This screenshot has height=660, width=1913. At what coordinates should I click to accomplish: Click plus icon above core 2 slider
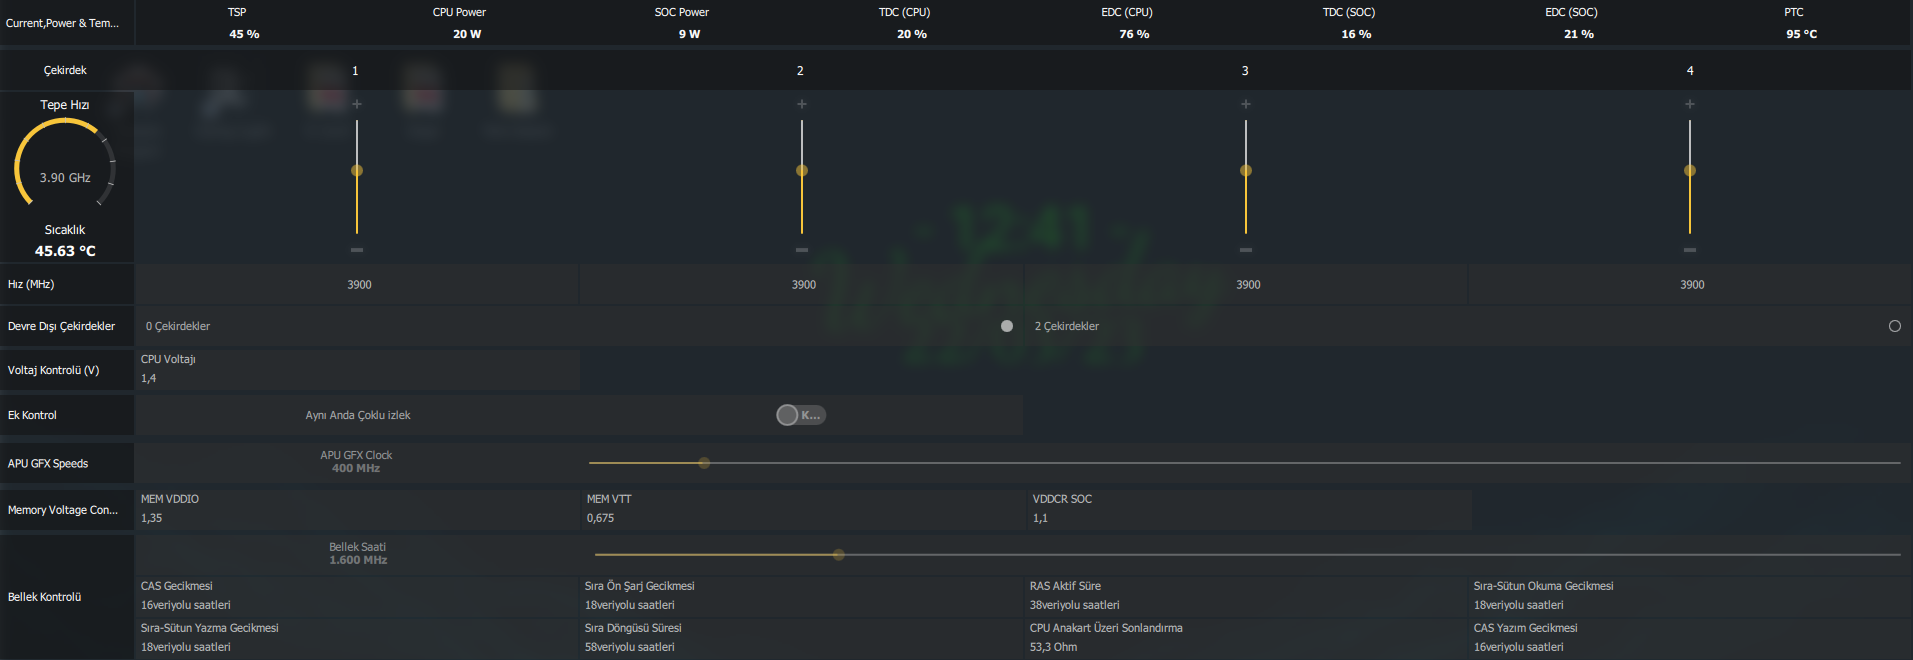(x=802, y=104)
